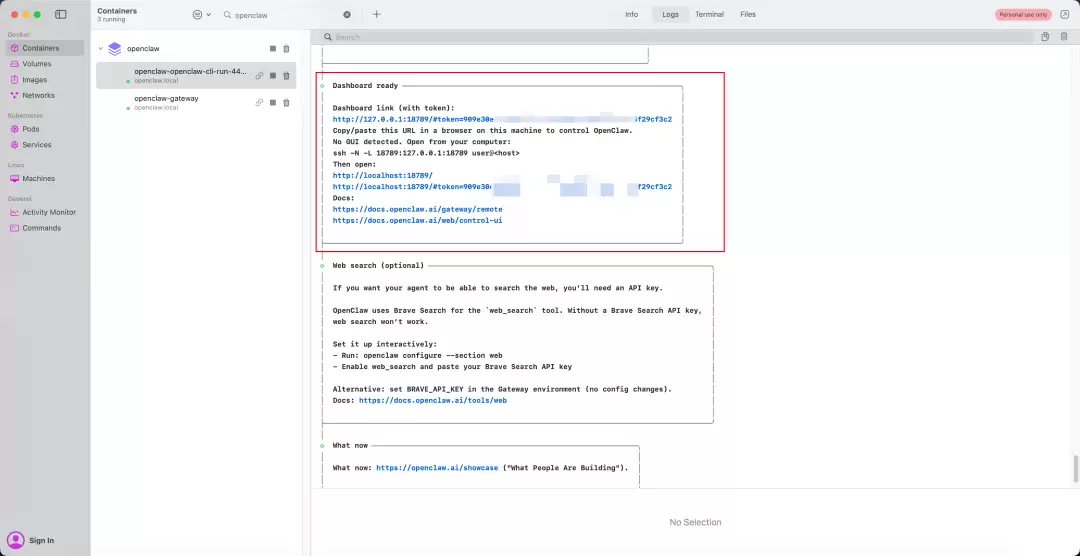This screenshot has width=1080, height=556.
Task: Clear the openclaw search text
Action: click(x=347, y=15)
